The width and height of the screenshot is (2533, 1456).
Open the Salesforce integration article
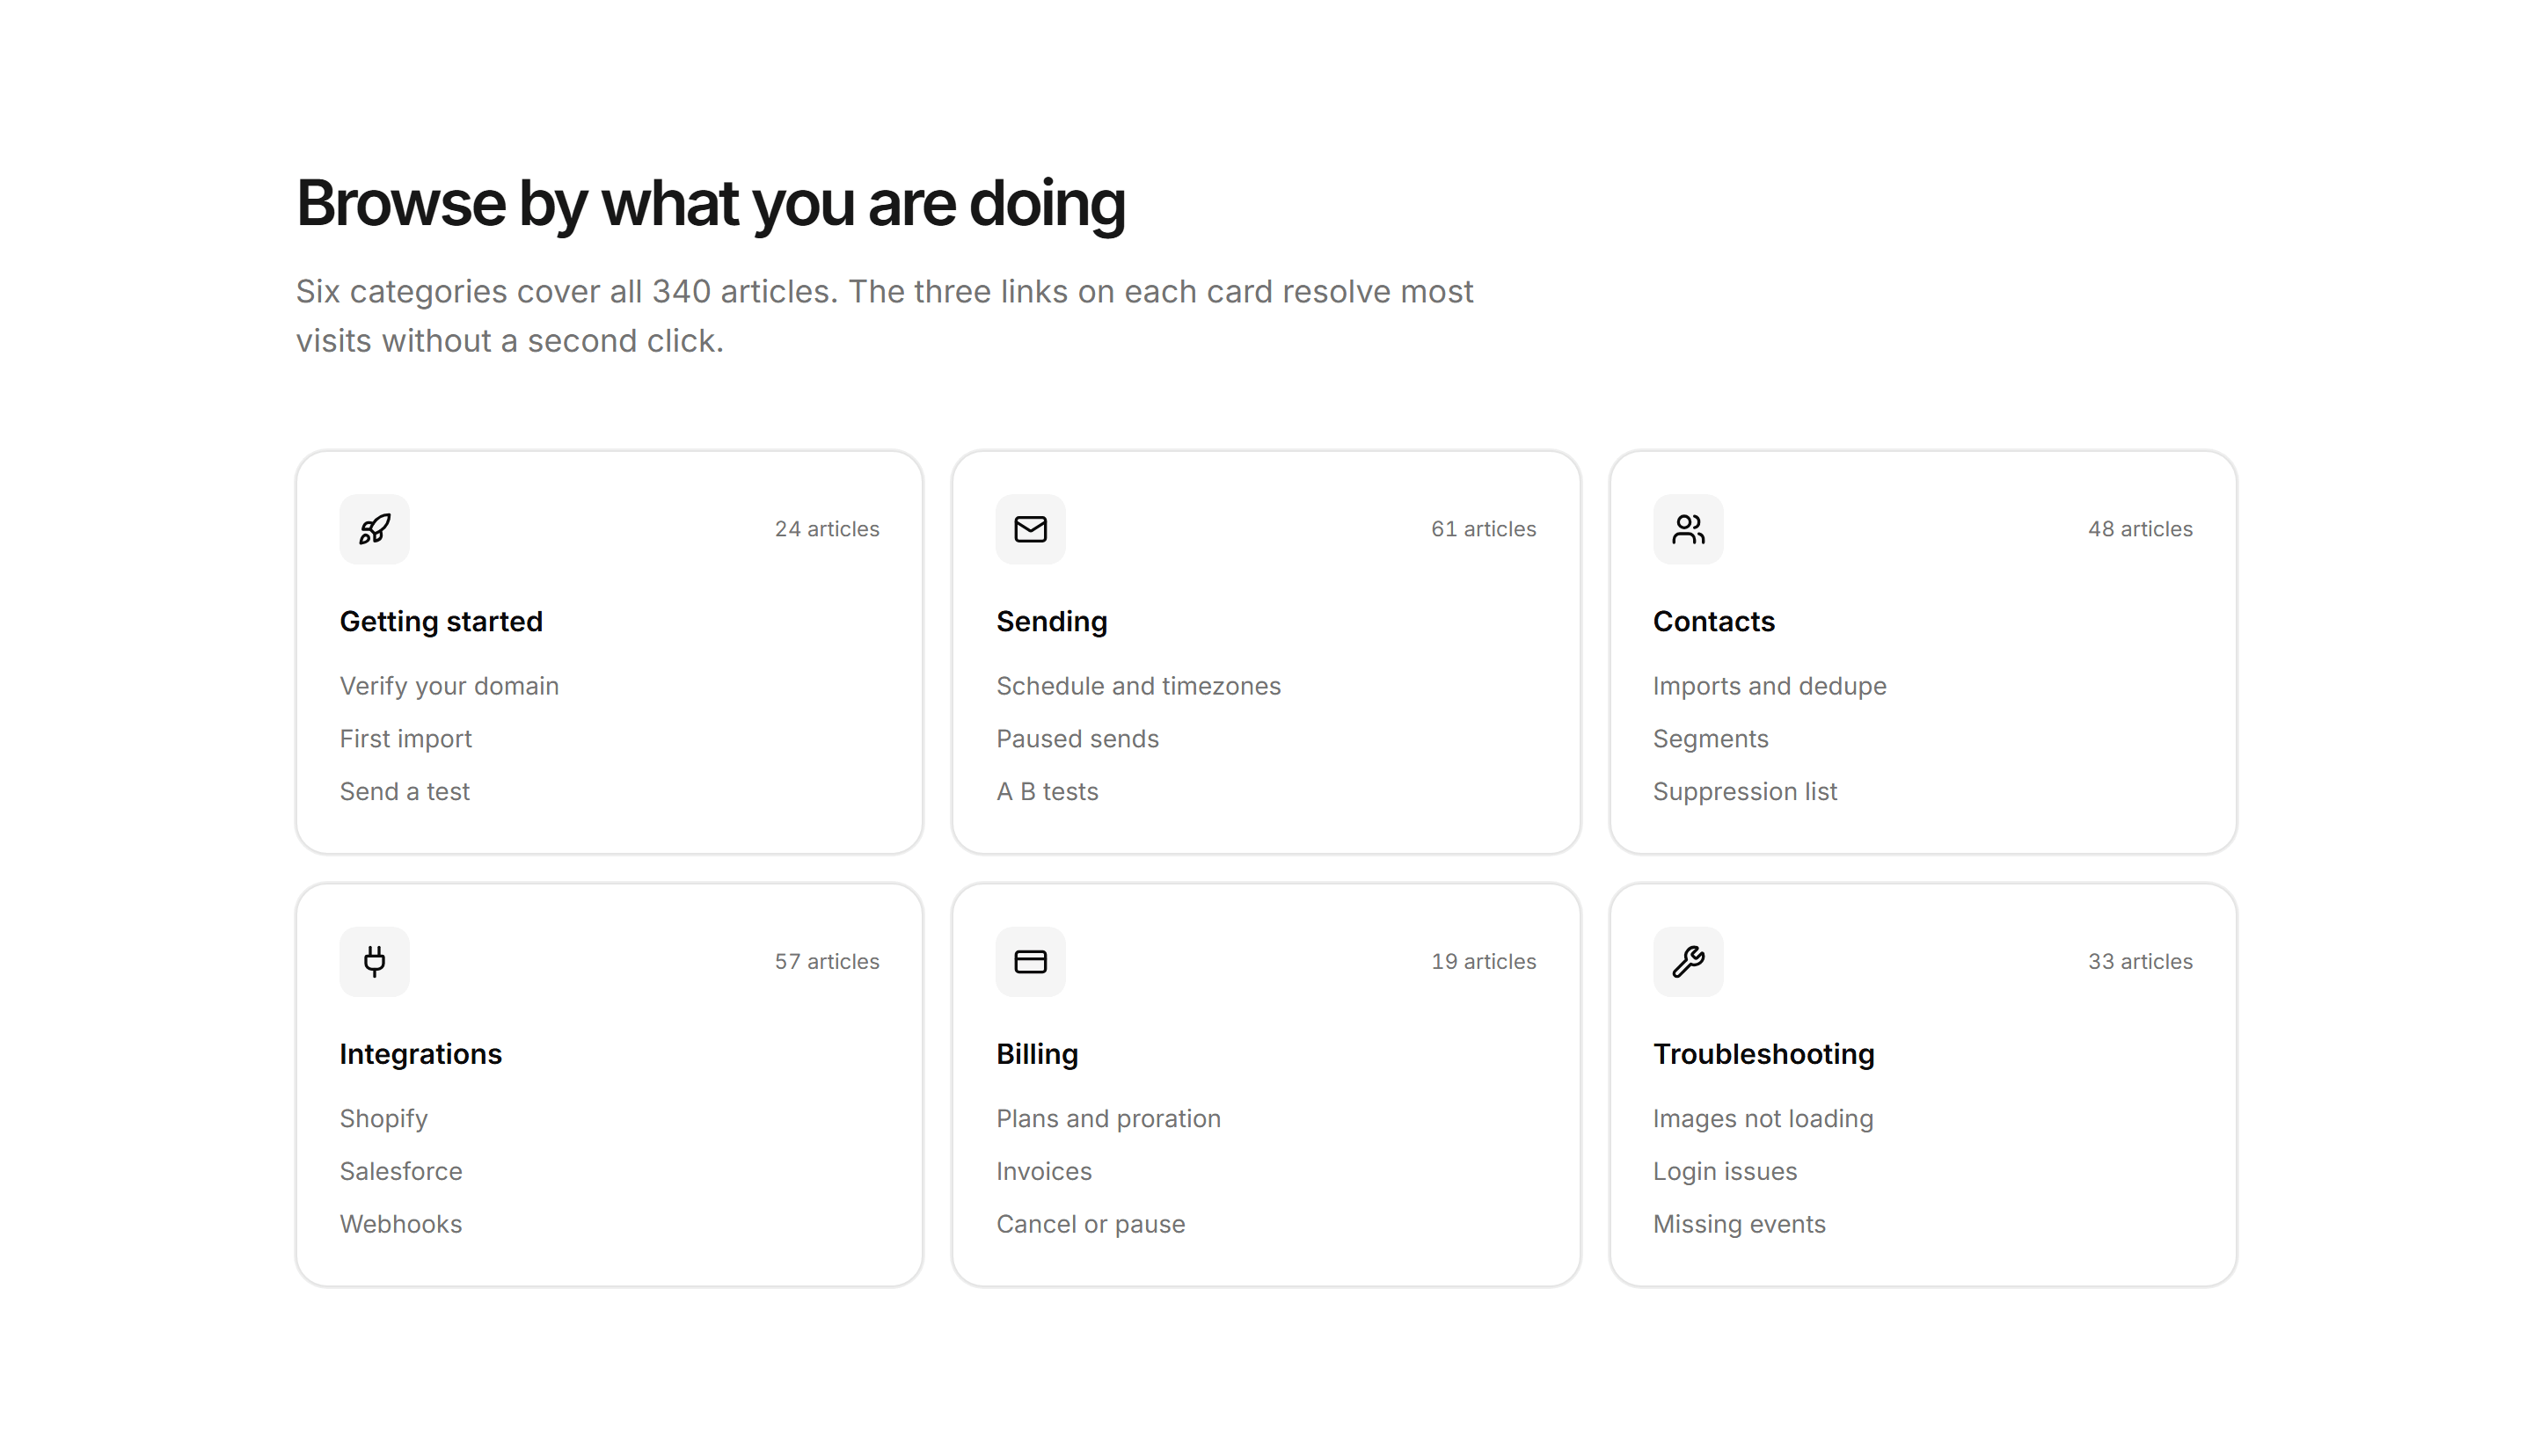pyautogui.click(x=400, y=1171)
